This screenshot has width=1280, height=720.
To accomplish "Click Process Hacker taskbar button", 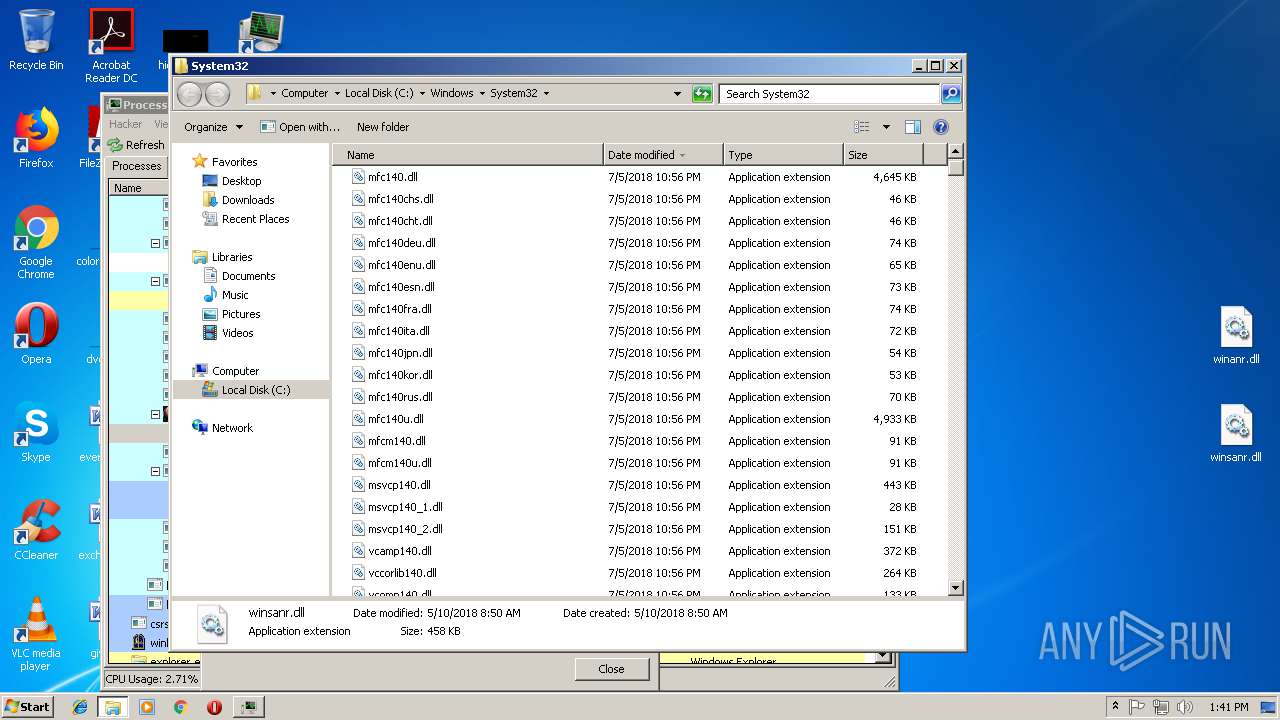I will 248,707.
